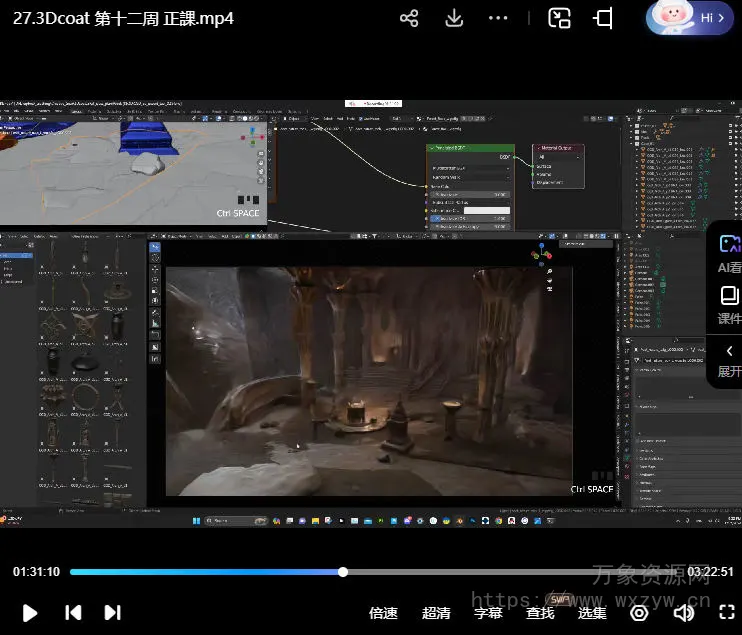
Task: Play the paused video
Action: click(x=30, y=612)
